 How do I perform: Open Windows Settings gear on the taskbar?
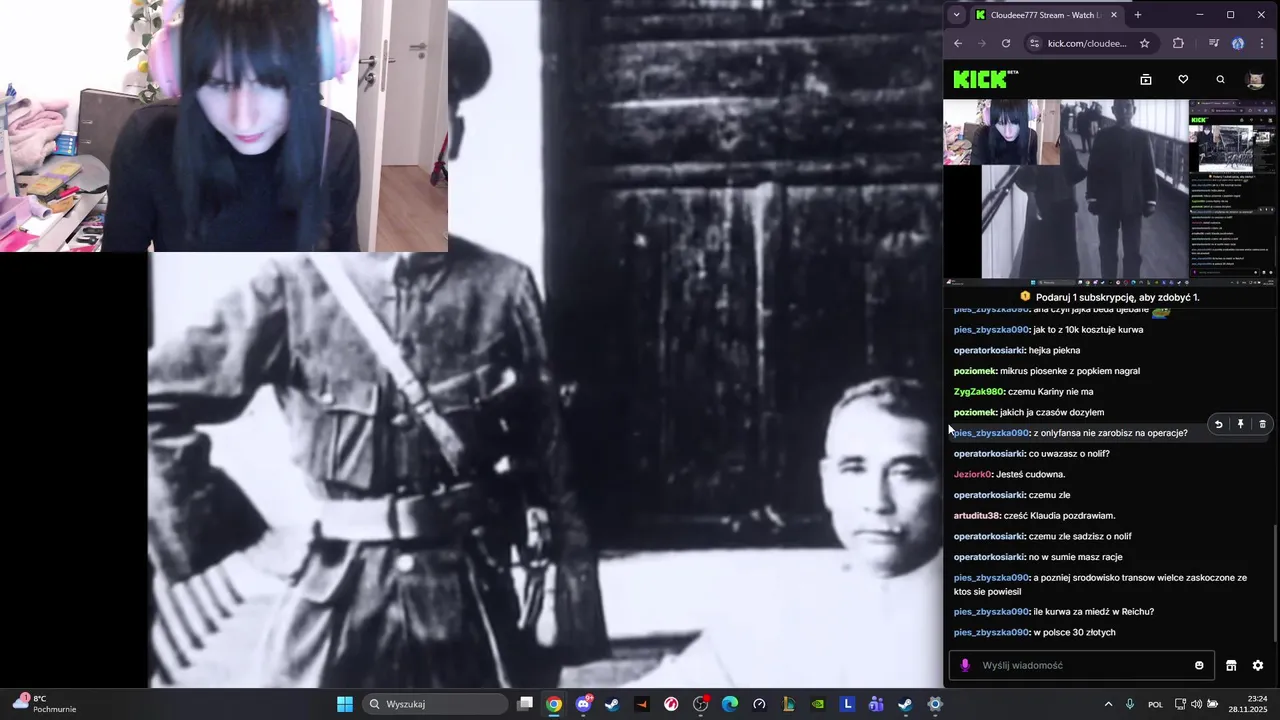[935, 704]
